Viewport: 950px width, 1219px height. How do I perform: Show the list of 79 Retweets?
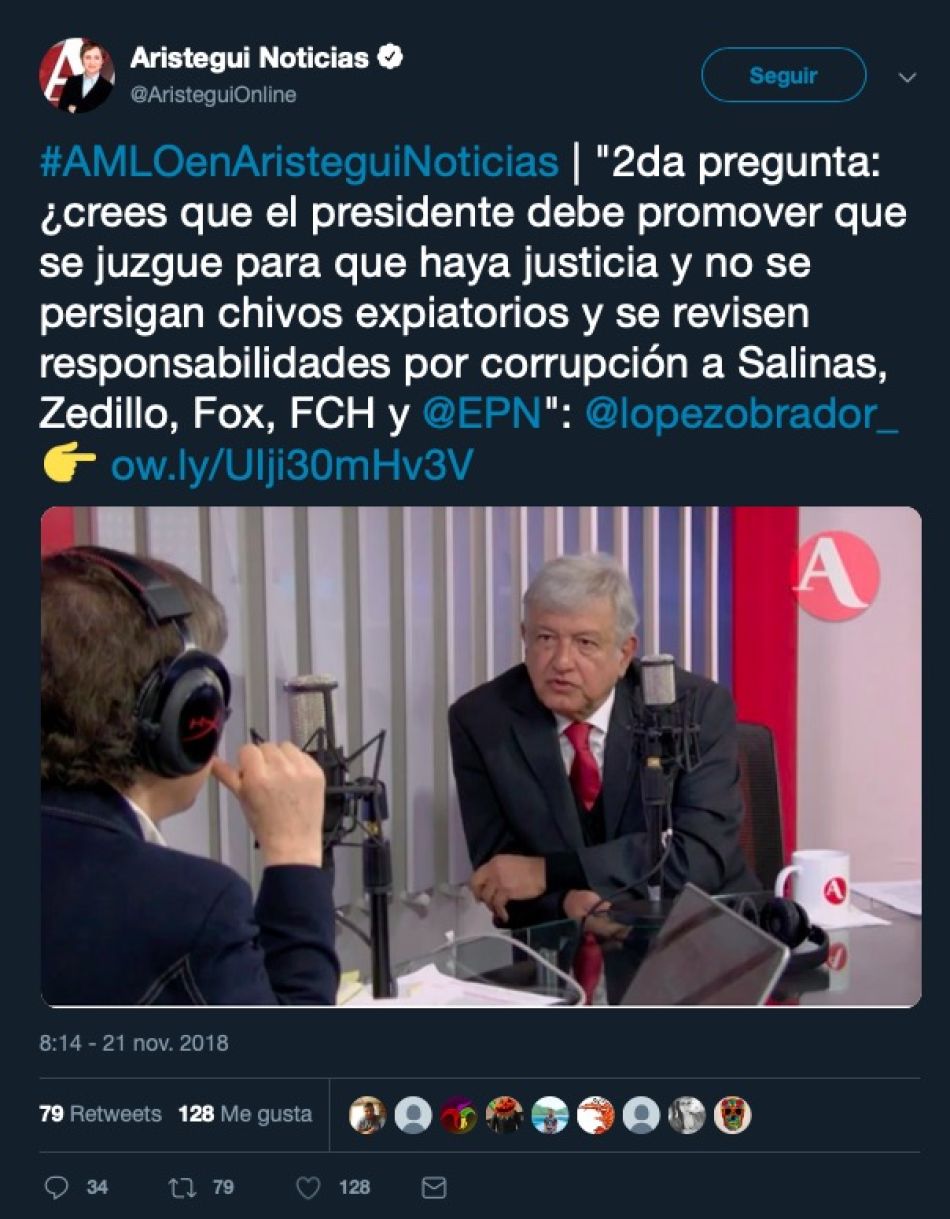(100, 1114)
